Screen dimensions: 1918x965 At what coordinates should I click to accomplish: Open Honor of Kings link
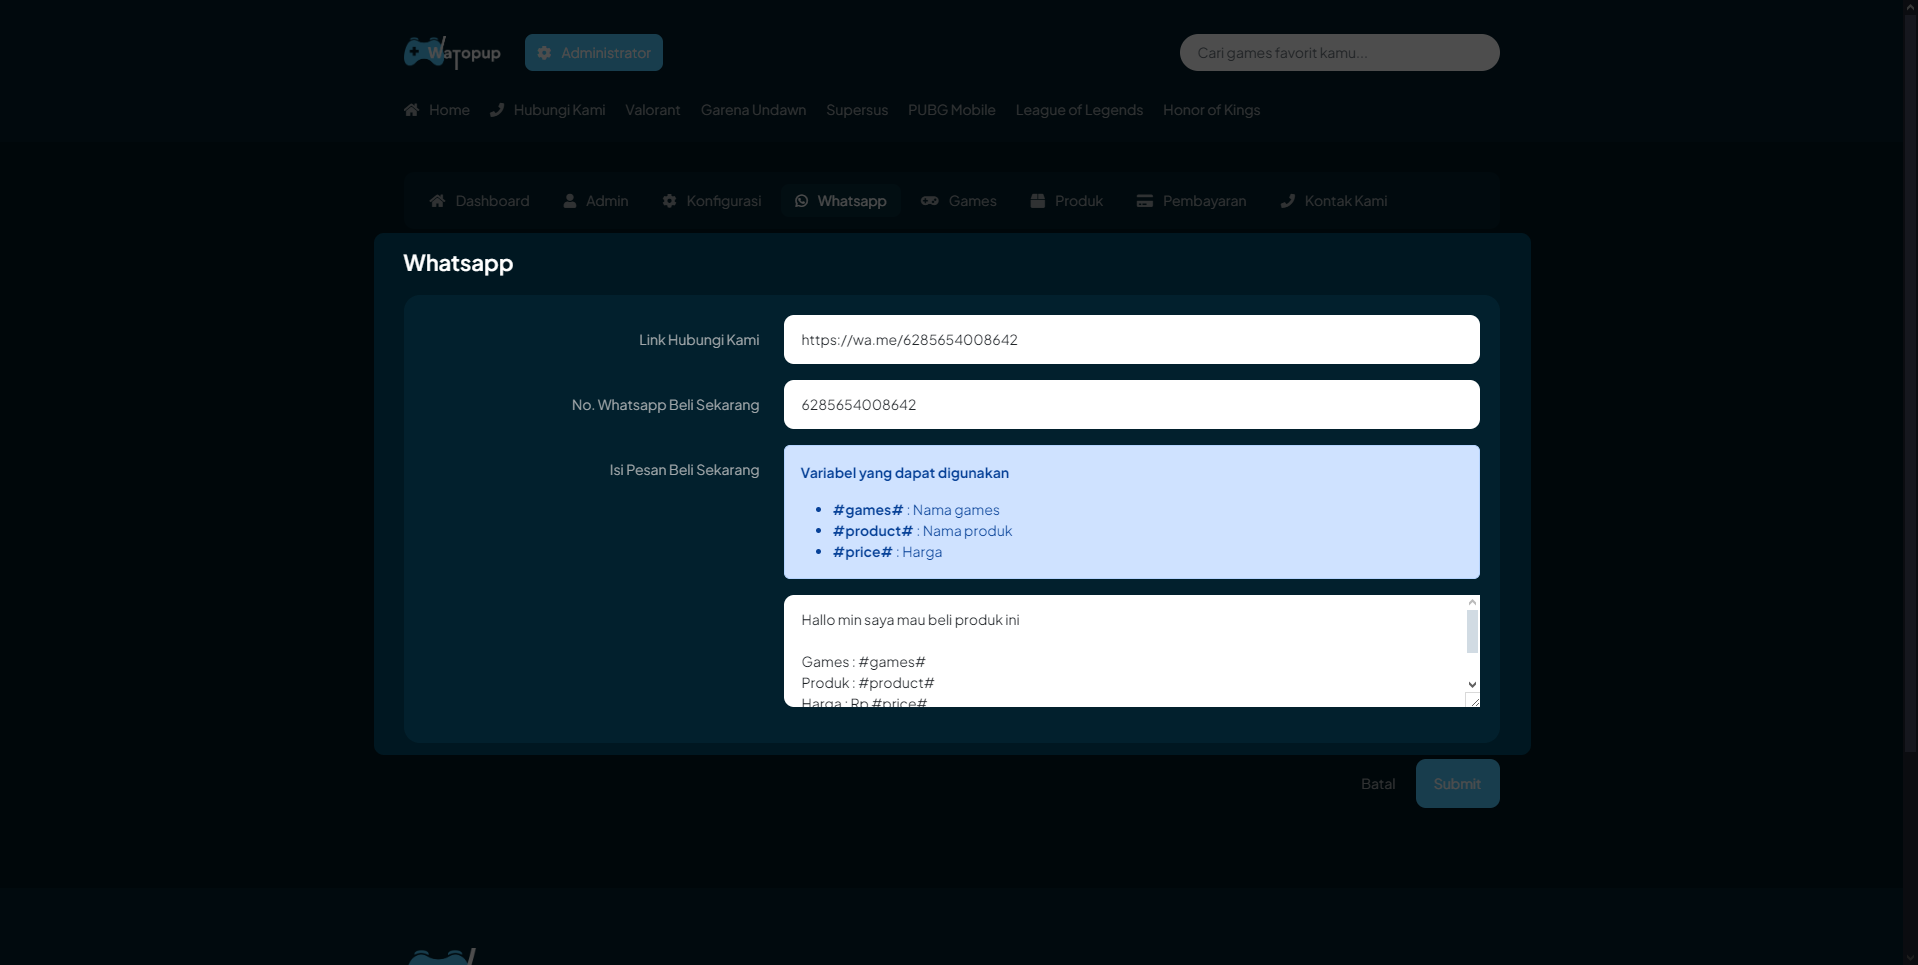click(x=1211, y=110)
